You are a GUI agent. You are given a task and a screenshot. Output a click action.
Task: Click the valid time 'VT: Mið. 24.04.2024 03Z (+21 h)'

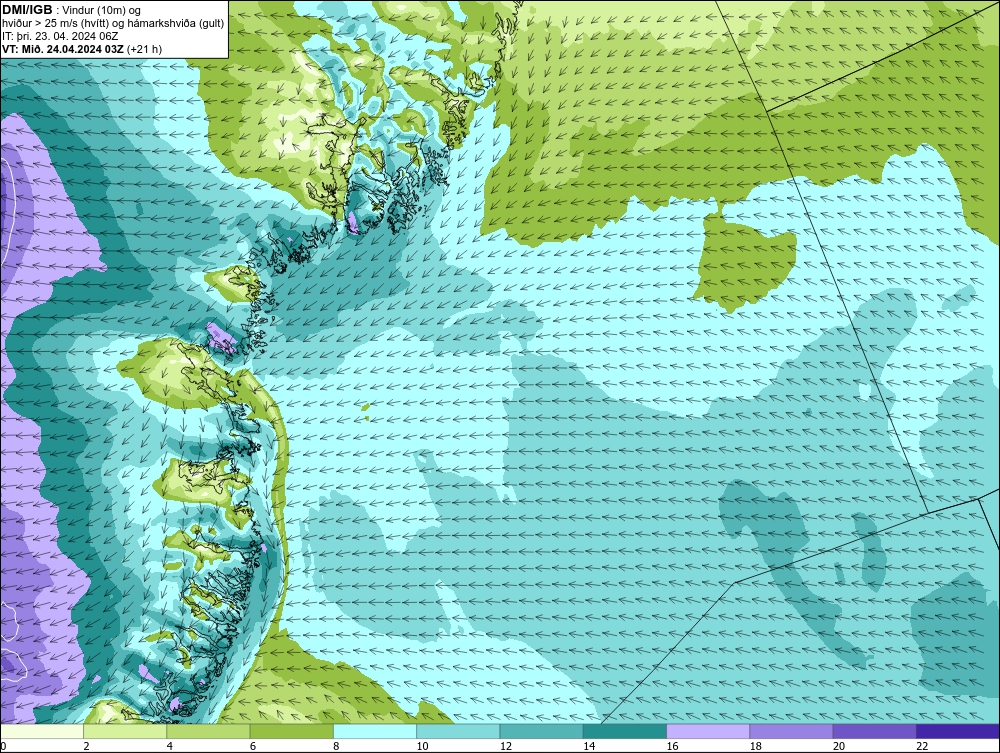point(82,49)
